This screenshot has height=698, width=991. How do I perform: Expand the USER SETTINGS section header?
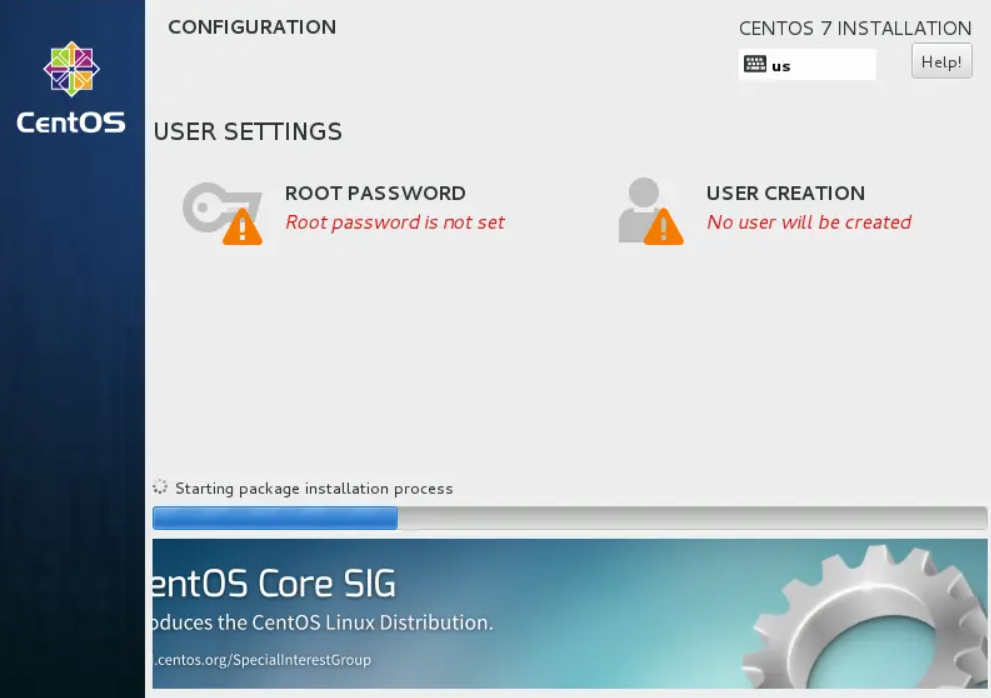pyautogui.click(x=246, y=131)
